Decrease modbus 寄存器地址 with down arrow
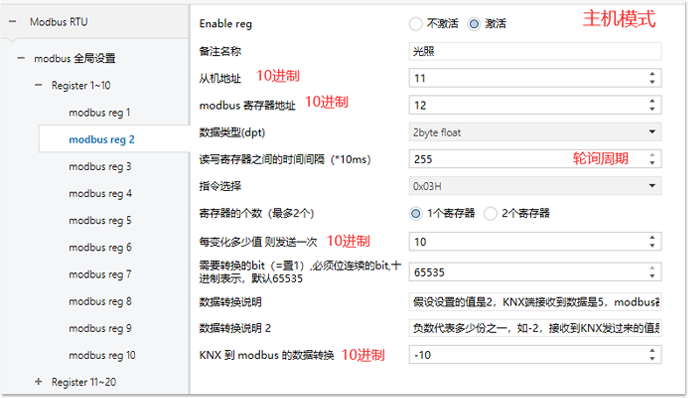This screenshot has height=398, width=688. (x=652, y=109)
